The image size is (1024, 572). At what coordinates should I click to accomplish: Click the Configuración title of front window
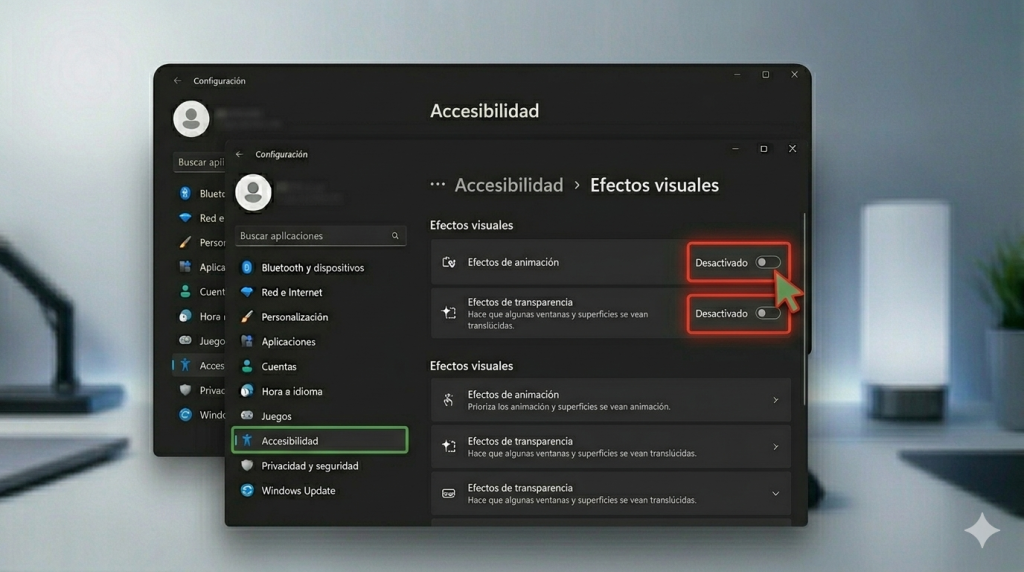coord(281,154)
